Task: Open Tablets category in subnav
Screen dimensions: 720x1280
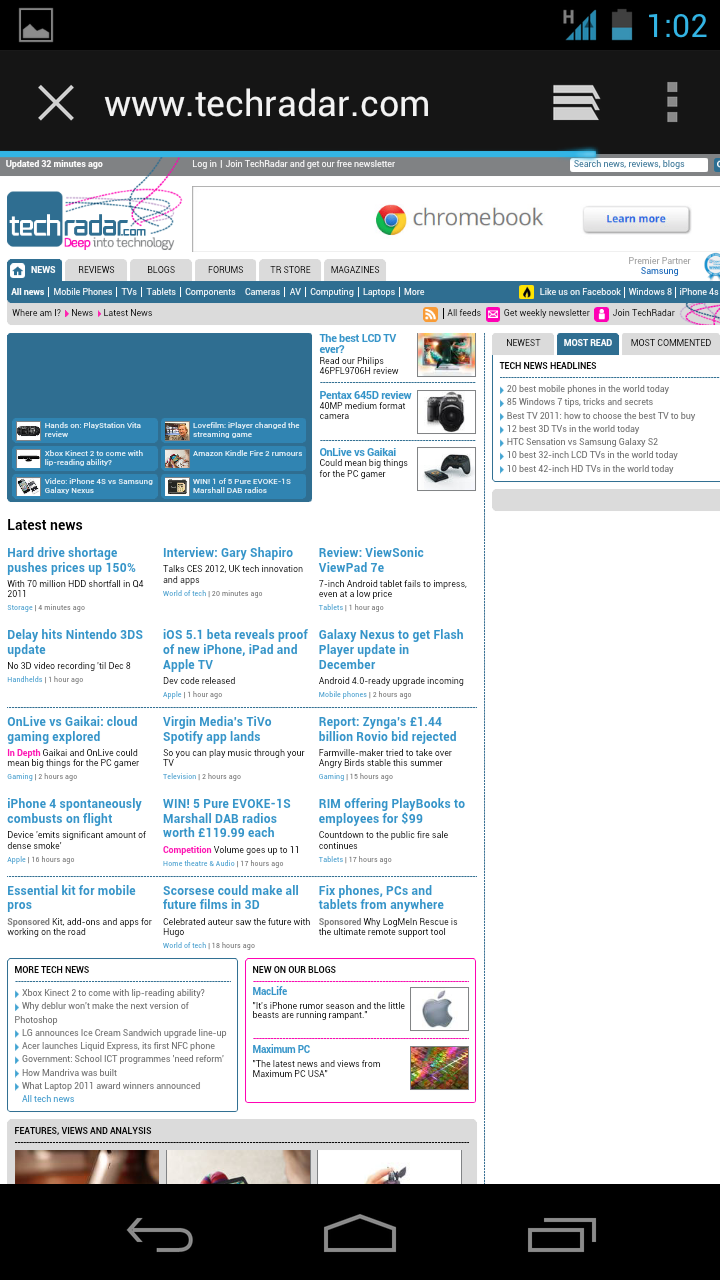Action: click(x=161, y=292)
